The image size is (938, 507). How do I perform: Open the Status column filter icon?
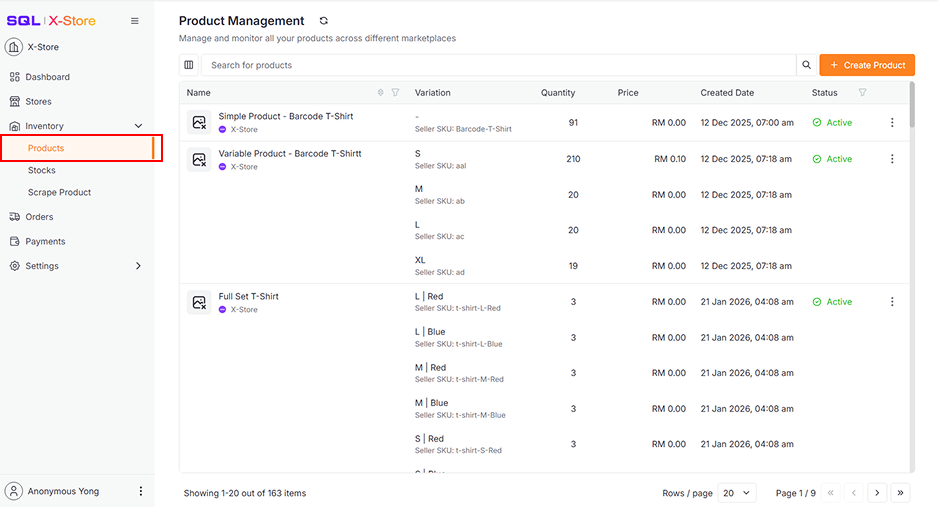862,93
